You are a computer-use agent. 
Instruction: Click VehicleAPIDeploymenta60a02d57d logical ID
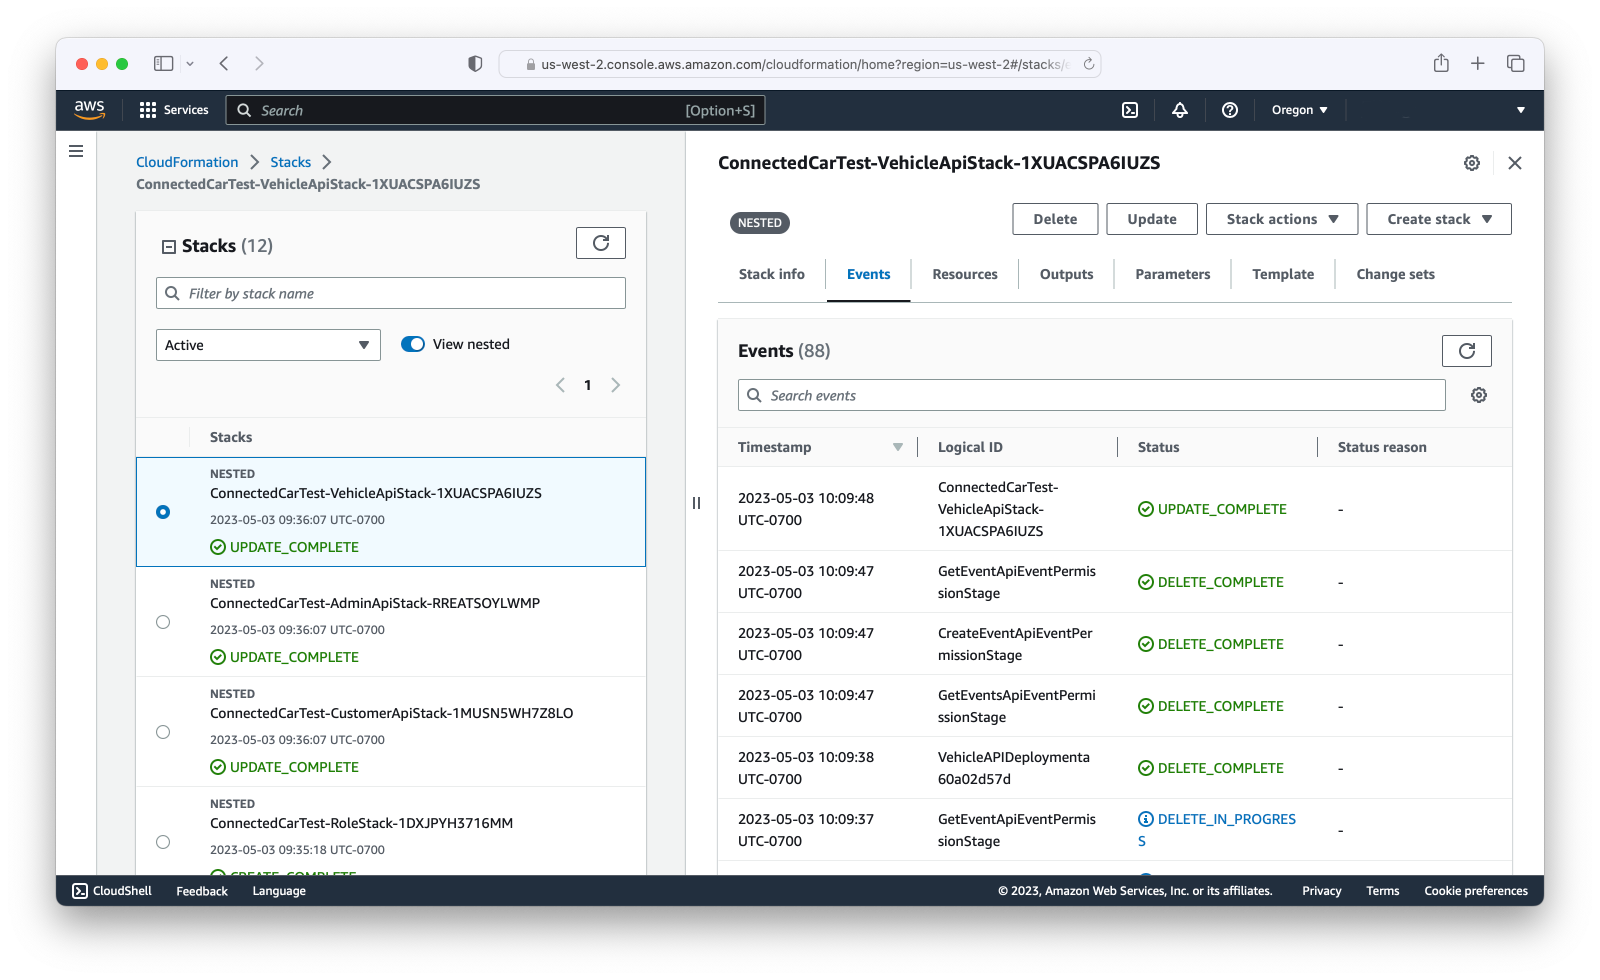1014,768
